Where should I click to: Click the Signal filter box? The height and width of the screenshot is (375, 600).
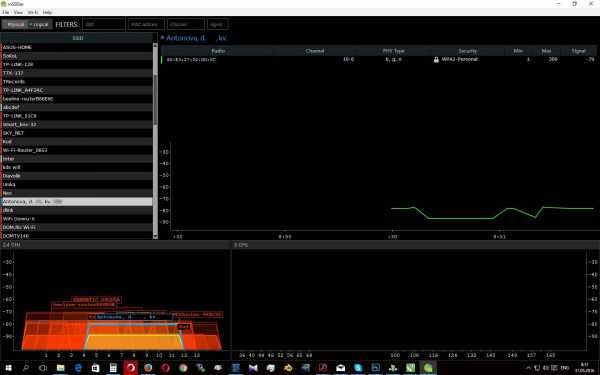[217, 24]
